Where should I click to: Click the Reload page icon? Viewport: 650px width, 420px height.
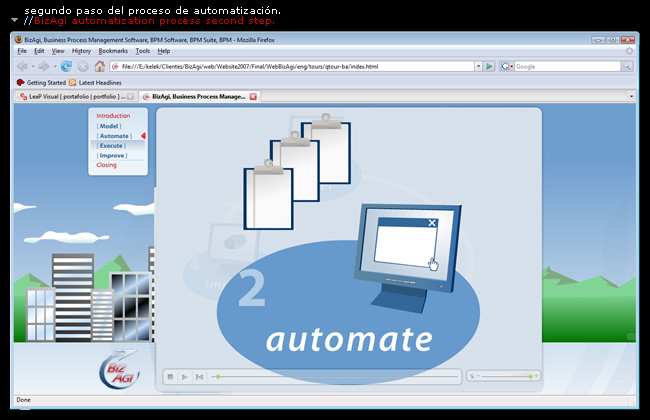(67, 66)
